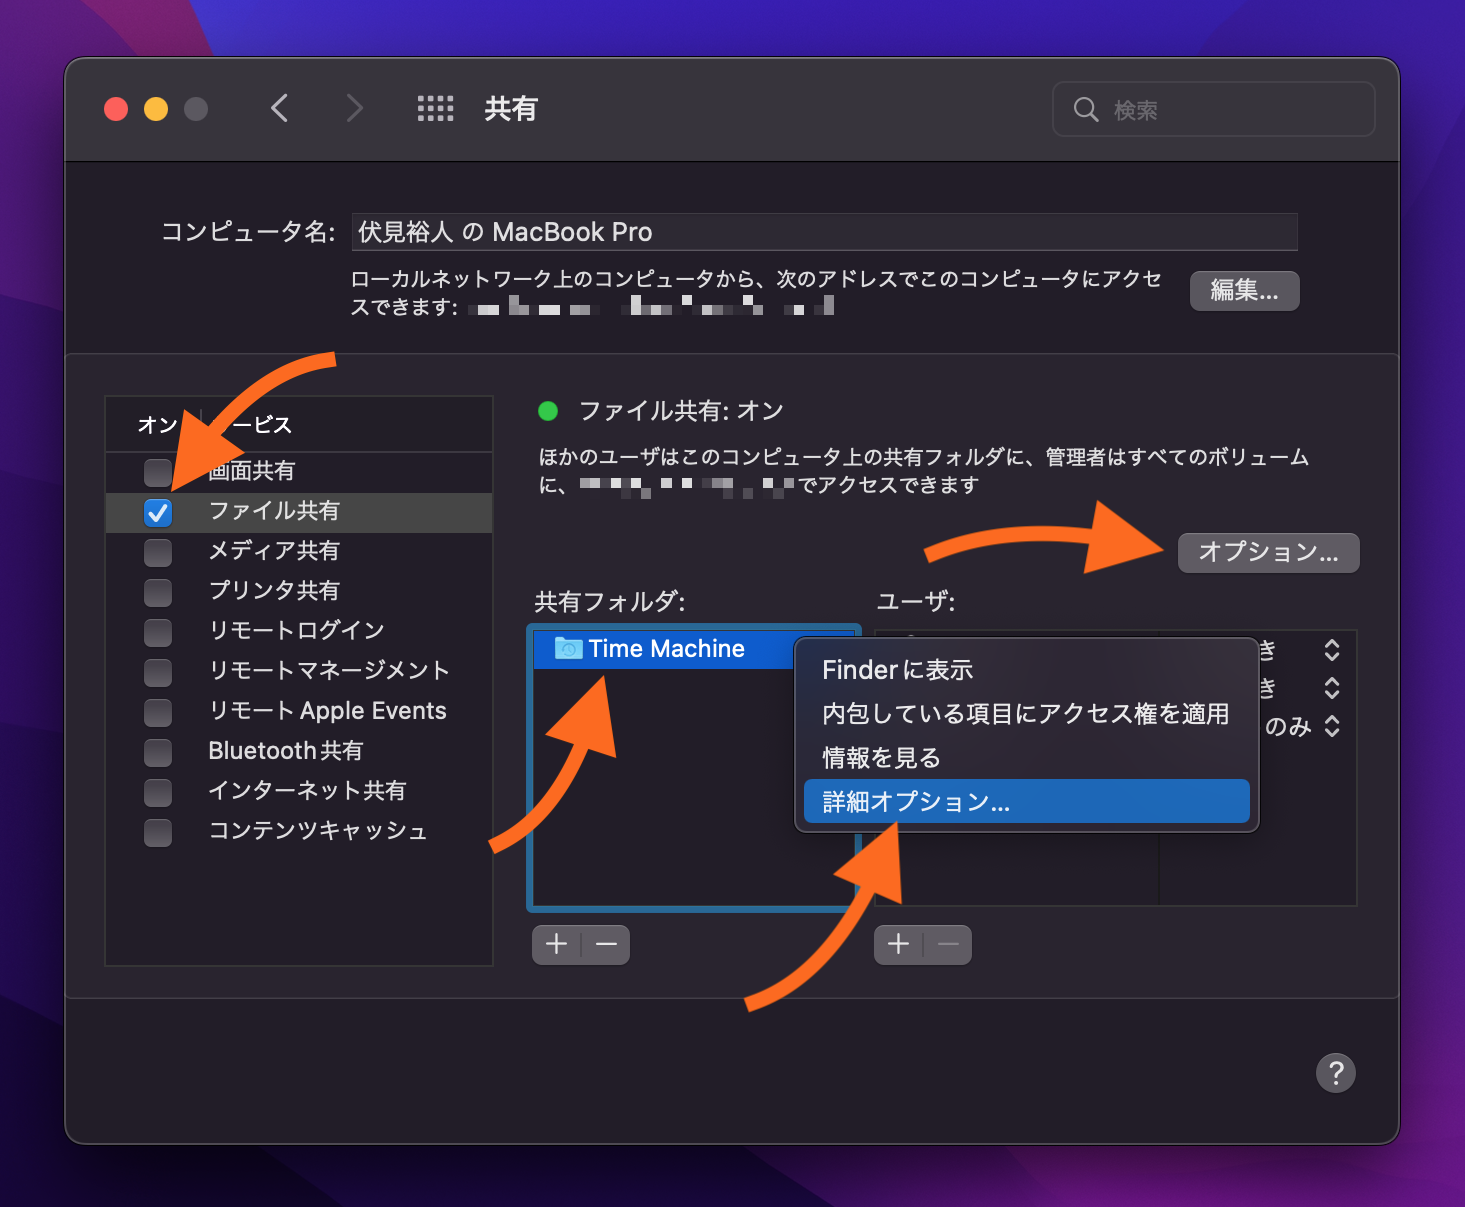Image resolution: width=1465 pixels, height=1207 pixels.
Task: Add a shared folder with plus button
Action: [557, 944]
